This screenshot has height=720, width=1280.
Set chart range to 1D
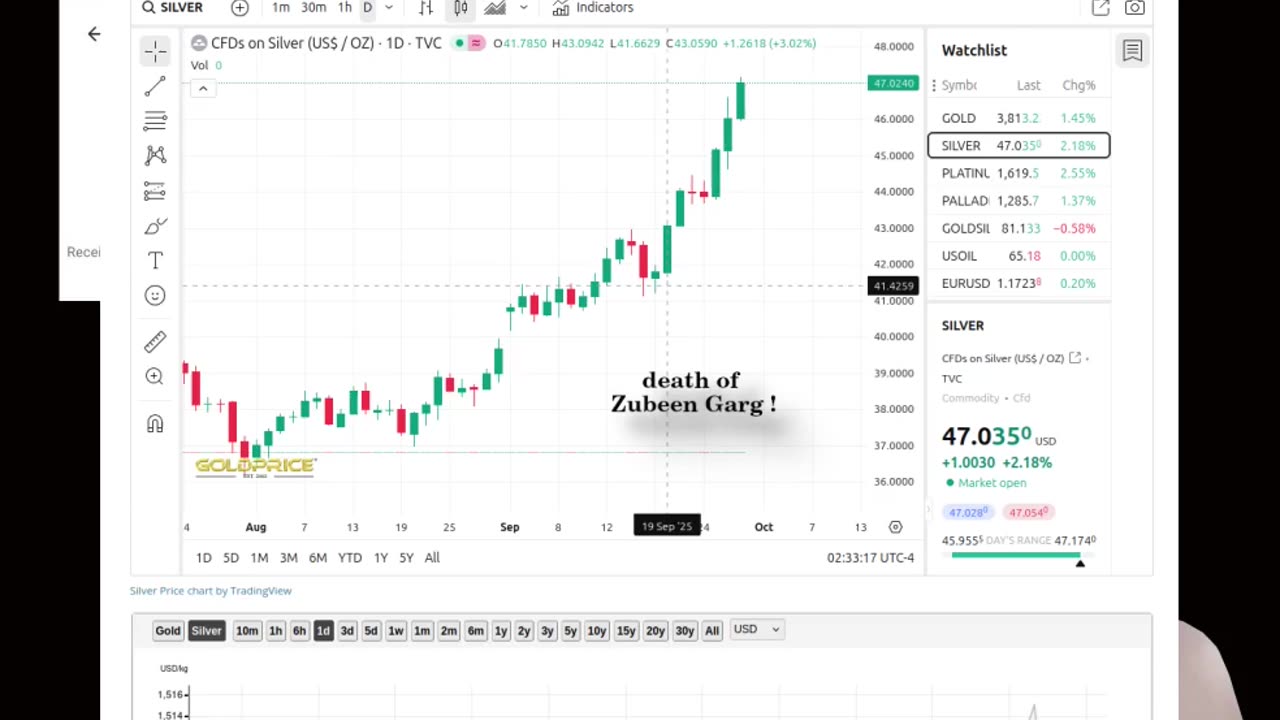203,558
